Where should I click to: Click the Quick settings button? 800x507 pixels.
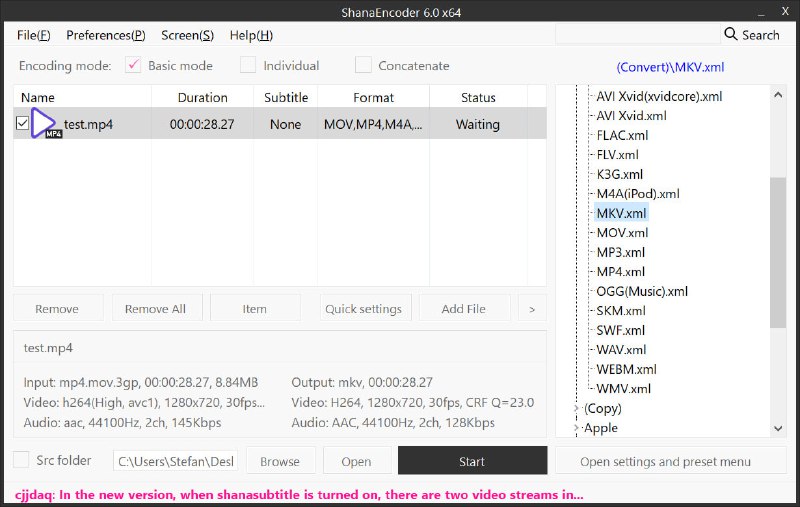[x=363, y=309]
